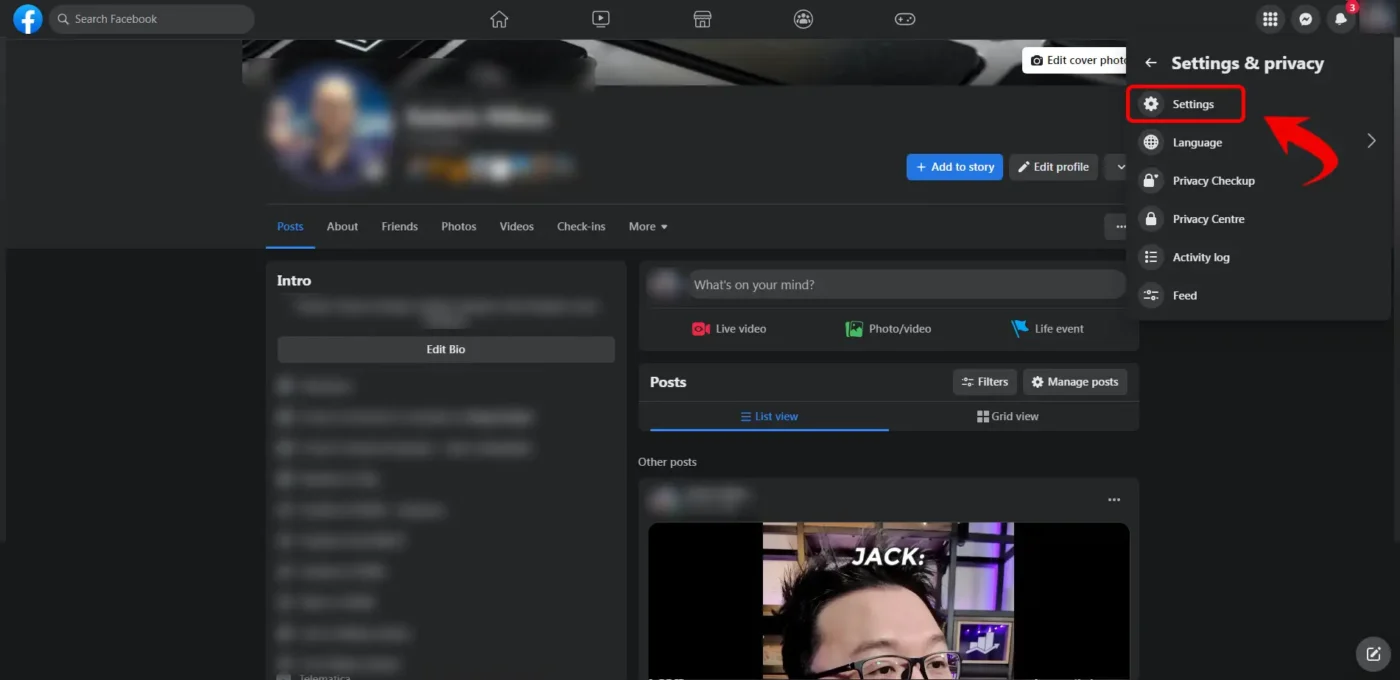Click the What's on your mind field
The height and width of the screenshot is (680, 1400).
click(x=905, y=285)
